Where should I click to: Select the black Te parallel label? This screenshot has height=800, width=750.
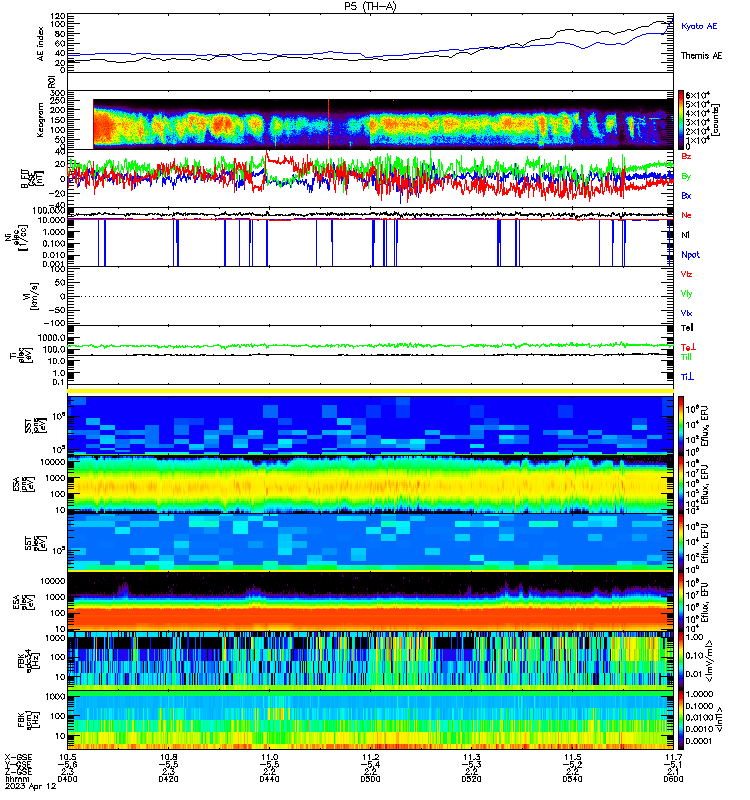(x=687, y=328)
